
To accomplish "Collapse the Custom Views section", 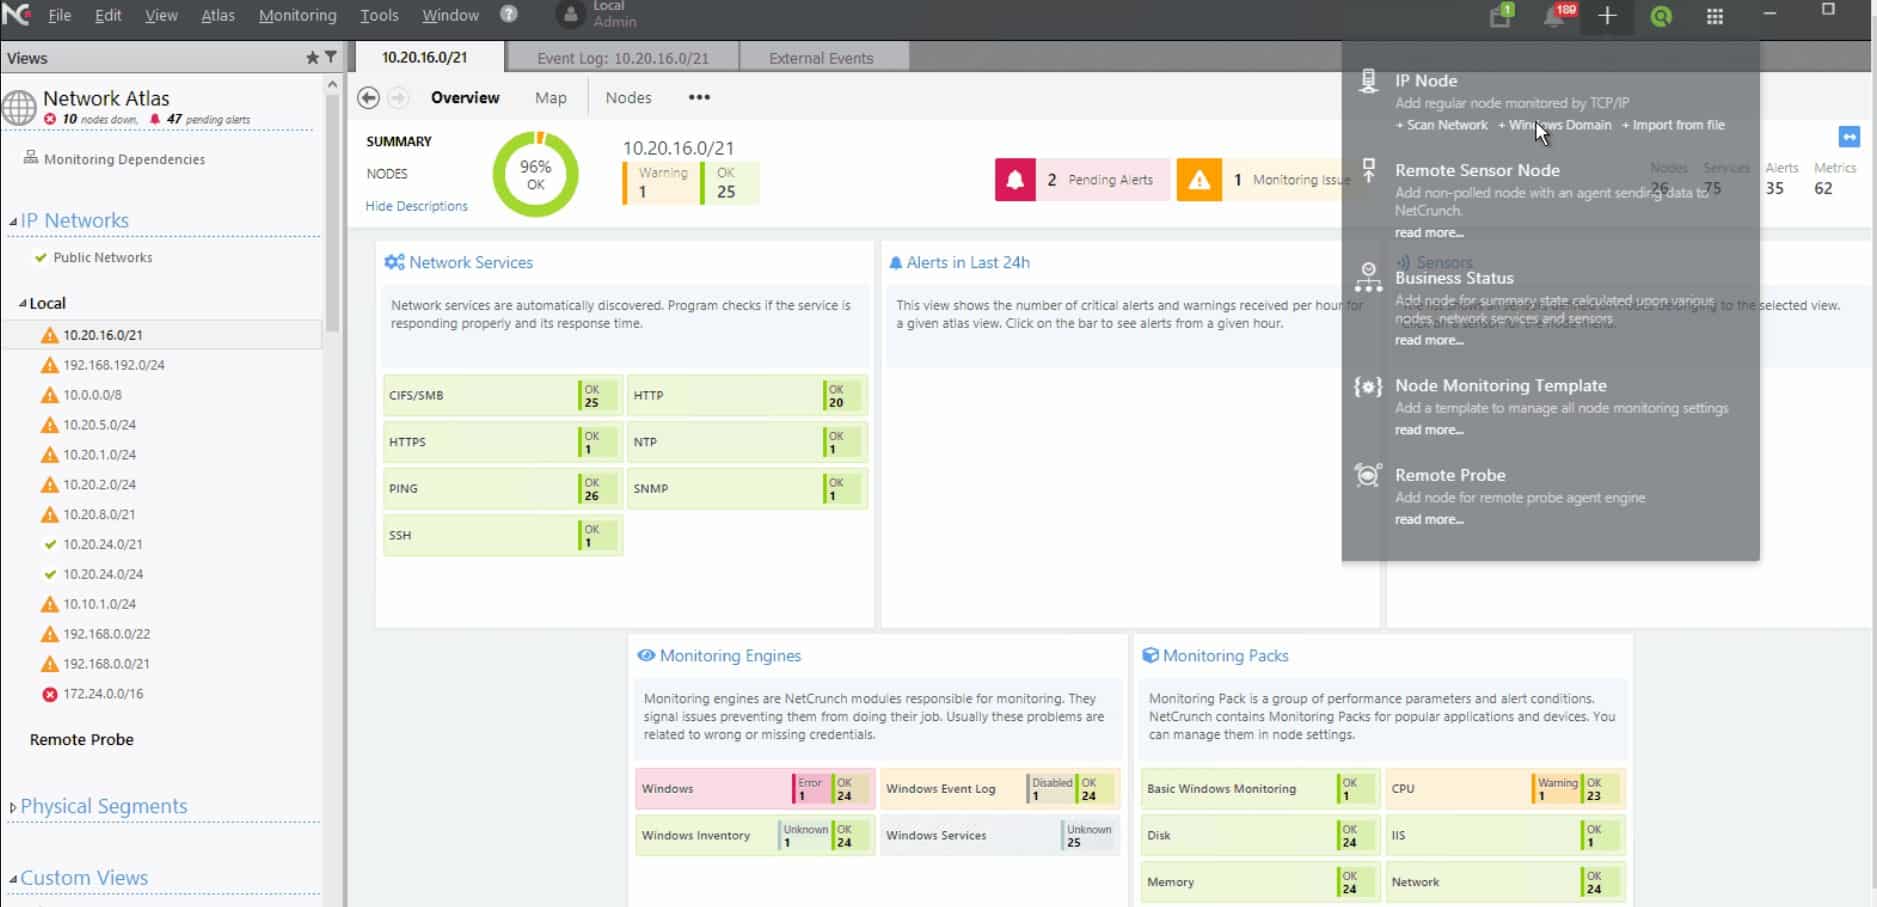I will [13, 878].
